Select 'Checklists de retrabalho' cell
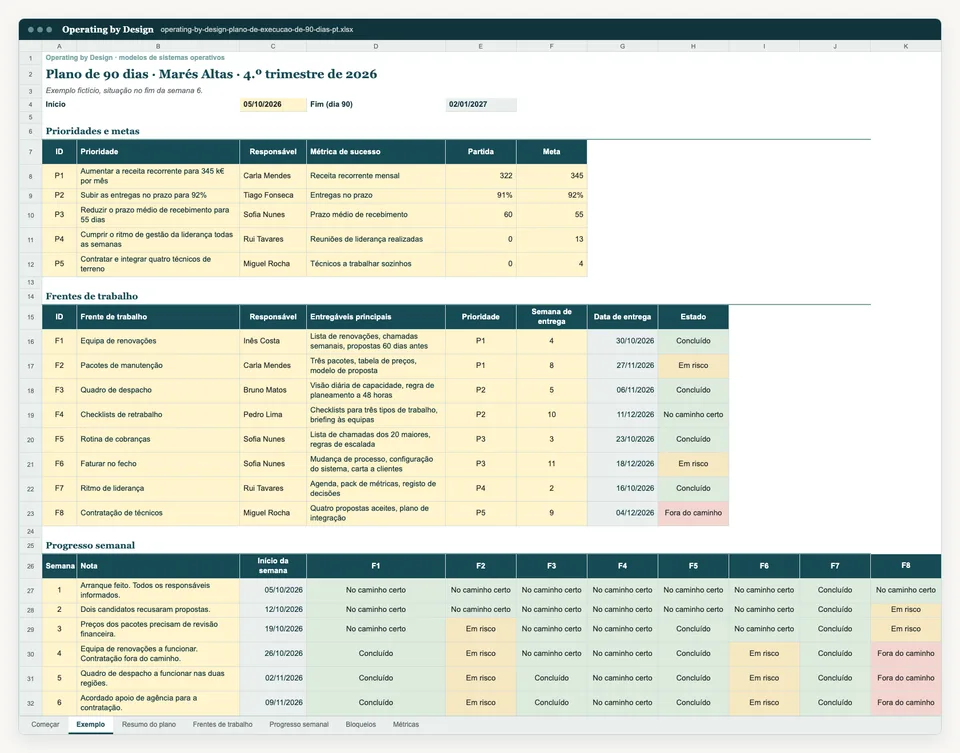Image resolution: width=960 pixels, height=753 pixels. tap(158, 414)
